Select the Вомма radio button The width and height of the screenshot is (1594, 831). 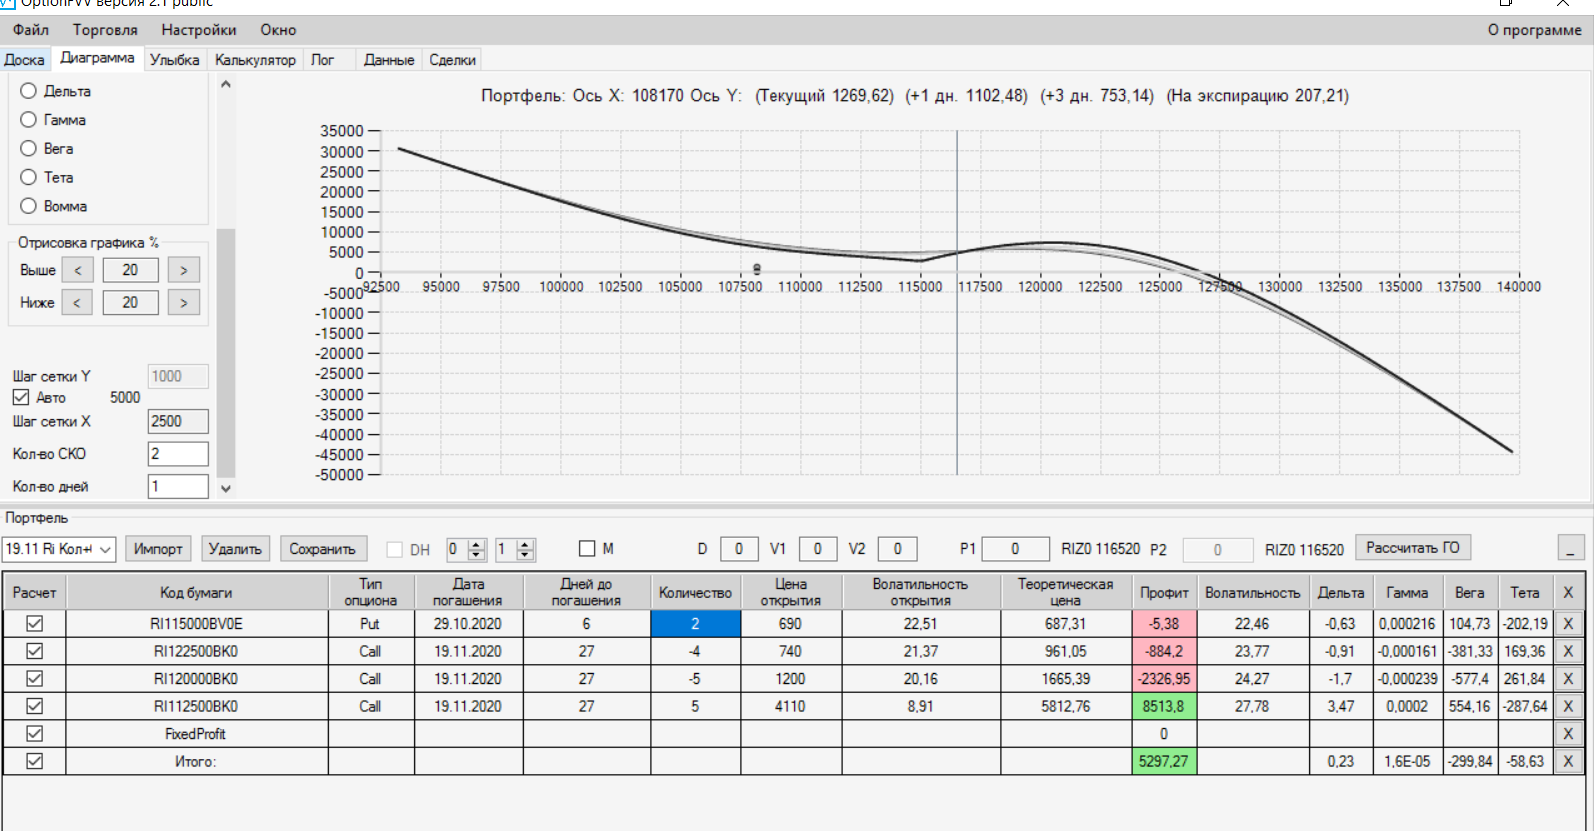[x=29, y=207]
